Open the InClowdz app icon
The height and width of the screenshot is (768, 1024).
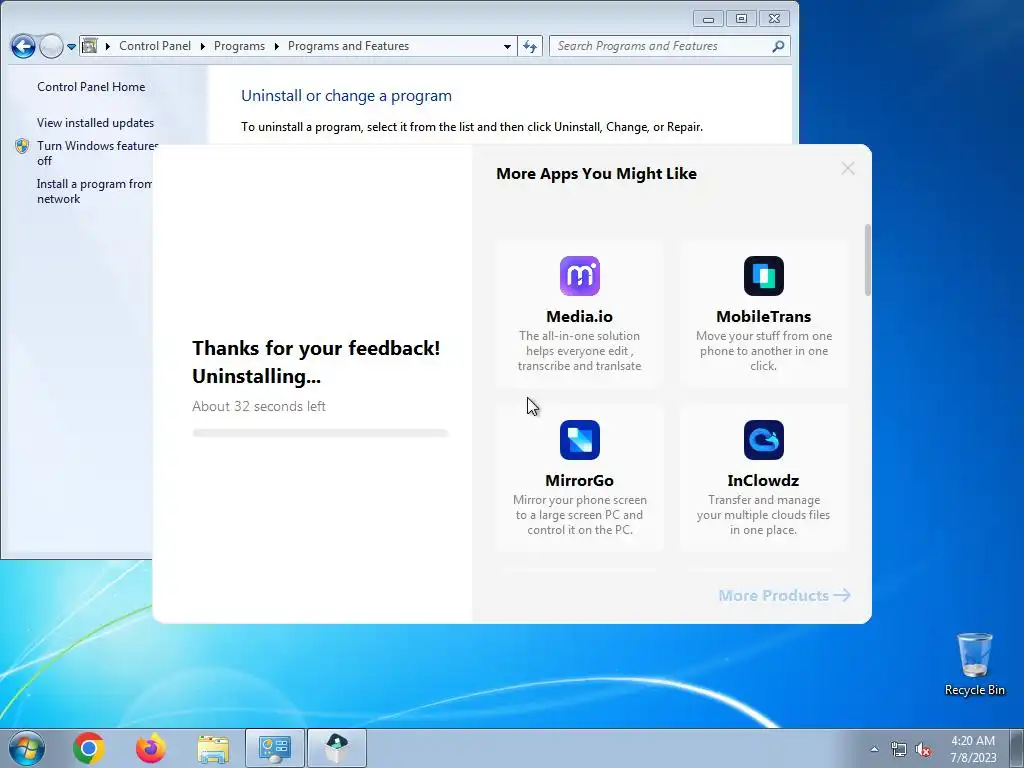point(763,440)
